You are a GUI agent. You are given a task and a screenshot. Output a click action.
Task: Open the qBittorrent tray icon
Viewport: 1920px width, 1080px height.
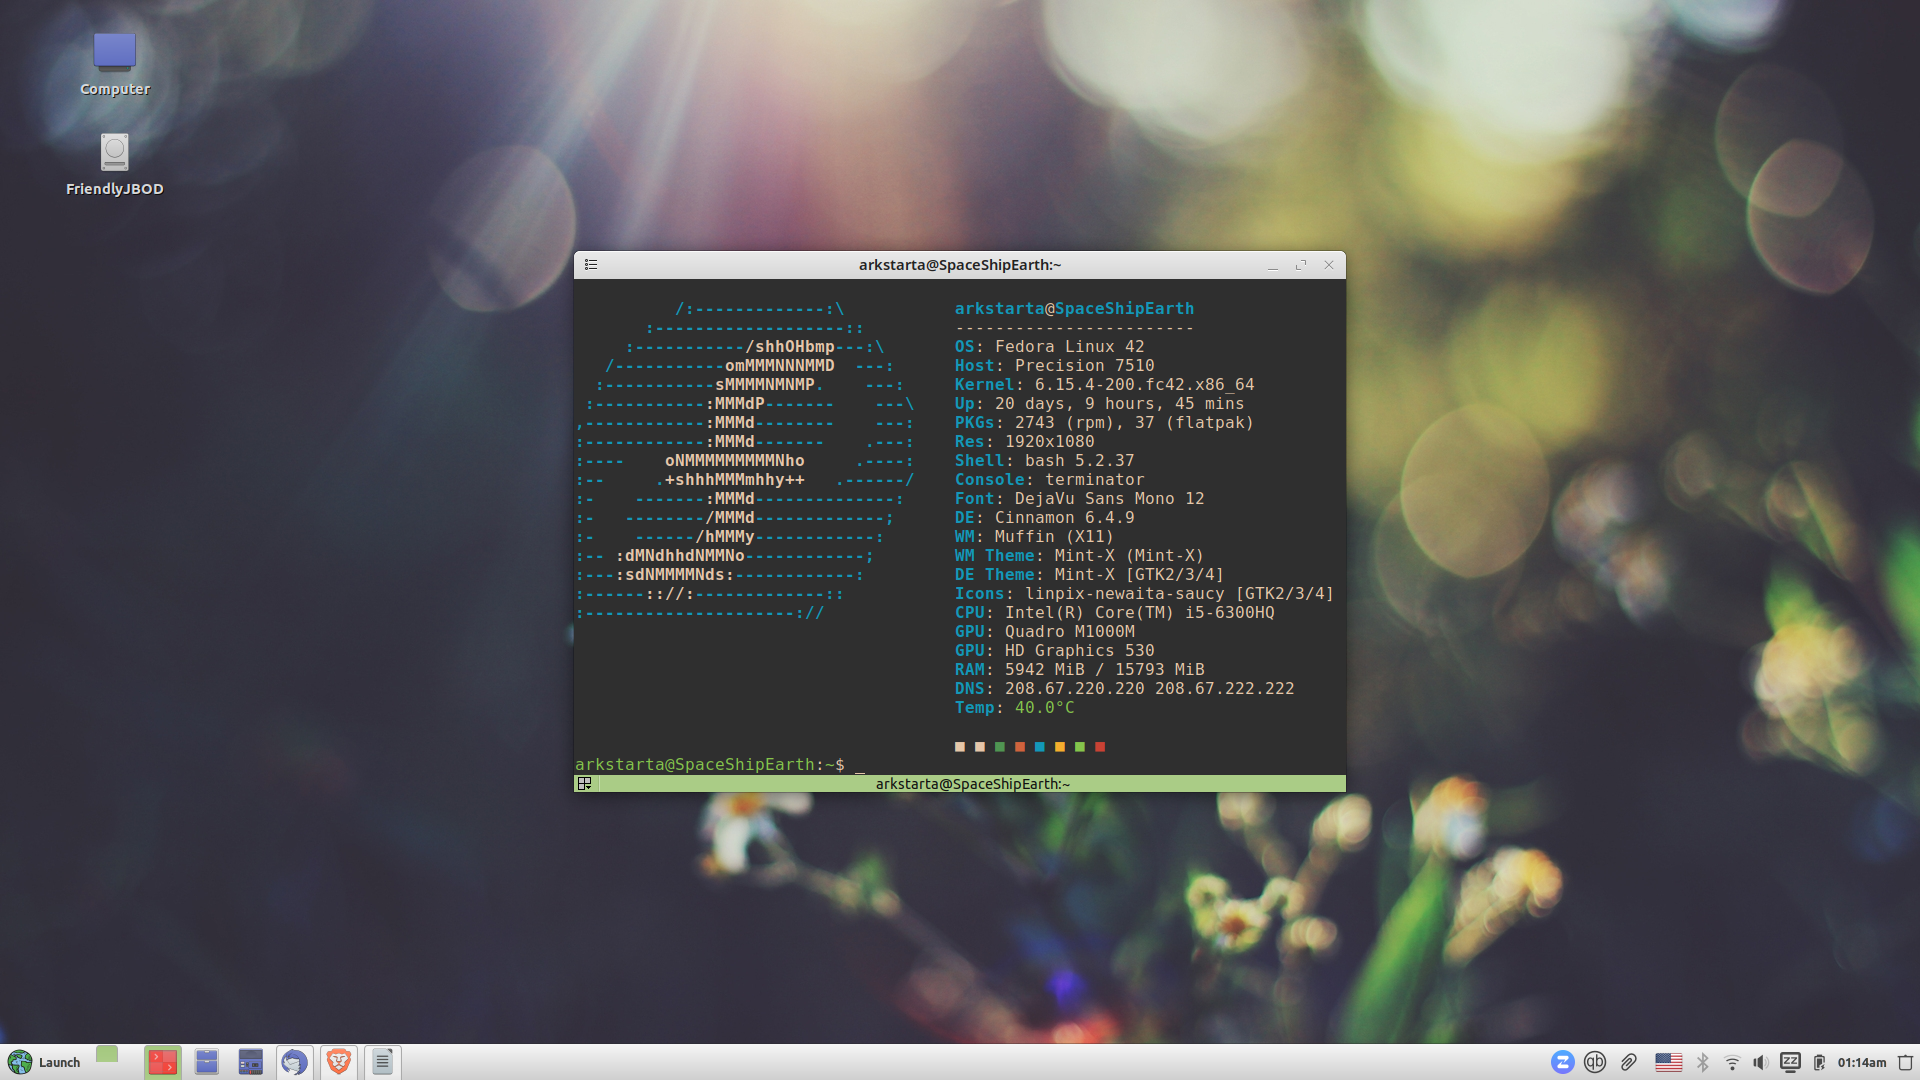click(x=1595, y=1062)
